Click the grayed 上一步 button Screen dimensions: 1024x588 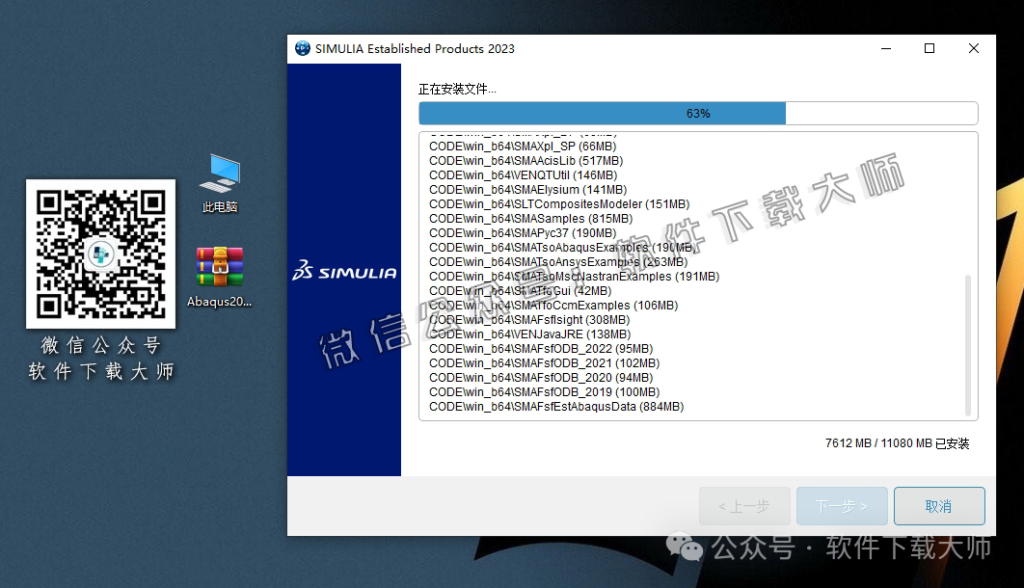[744, 506]
